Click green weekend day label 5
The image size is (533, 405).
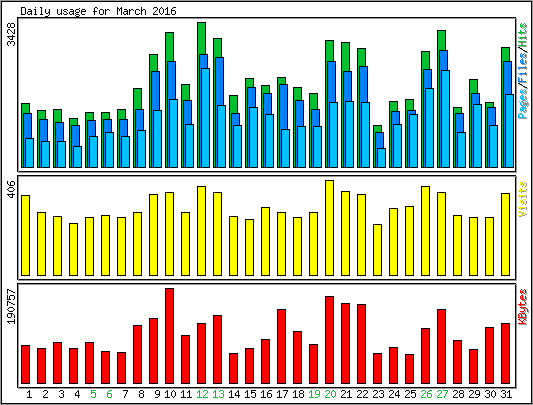click(x=93, y=394)
